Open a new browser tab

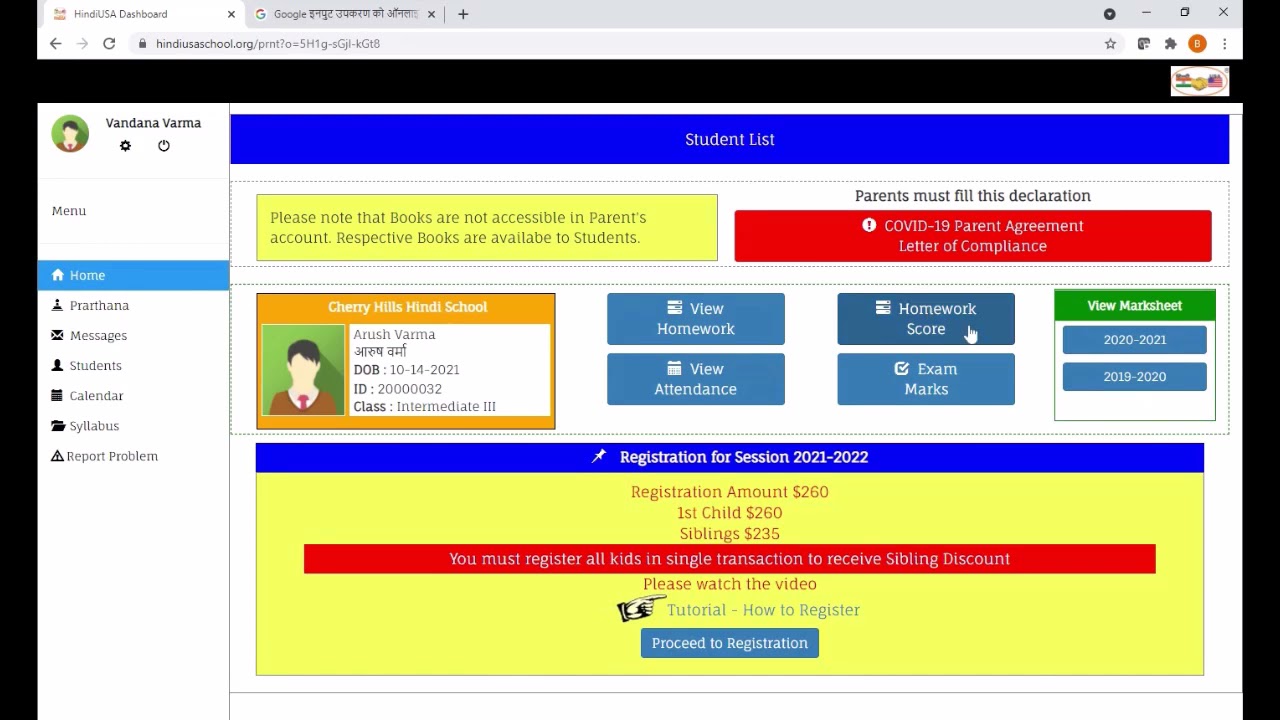click(463, 14)
